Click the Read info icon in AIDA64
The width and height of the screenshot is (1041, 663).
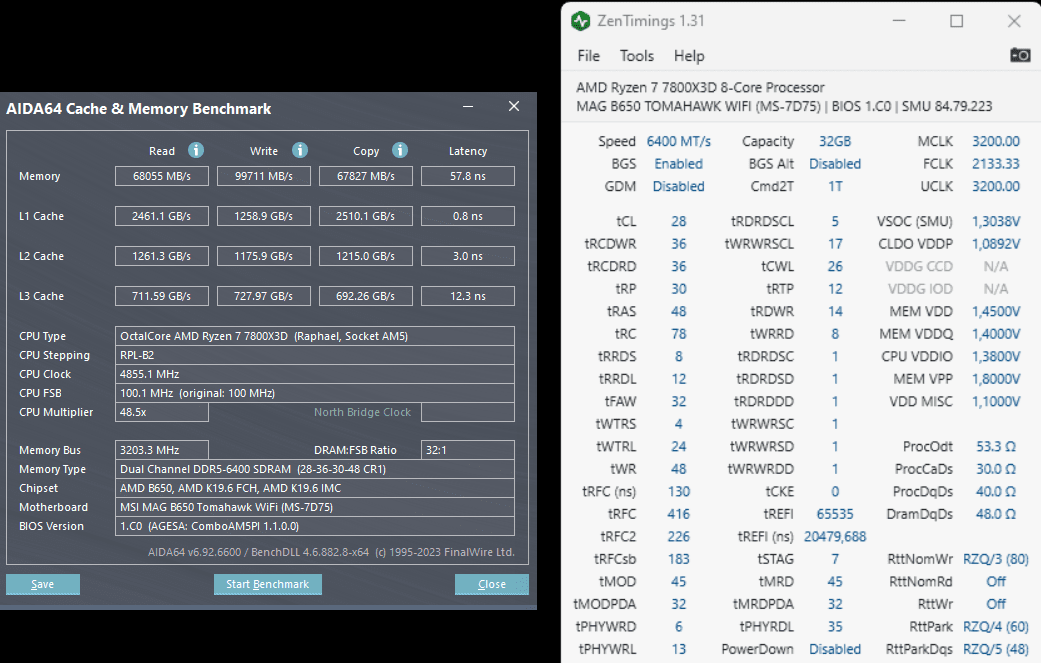coord(196,150)
